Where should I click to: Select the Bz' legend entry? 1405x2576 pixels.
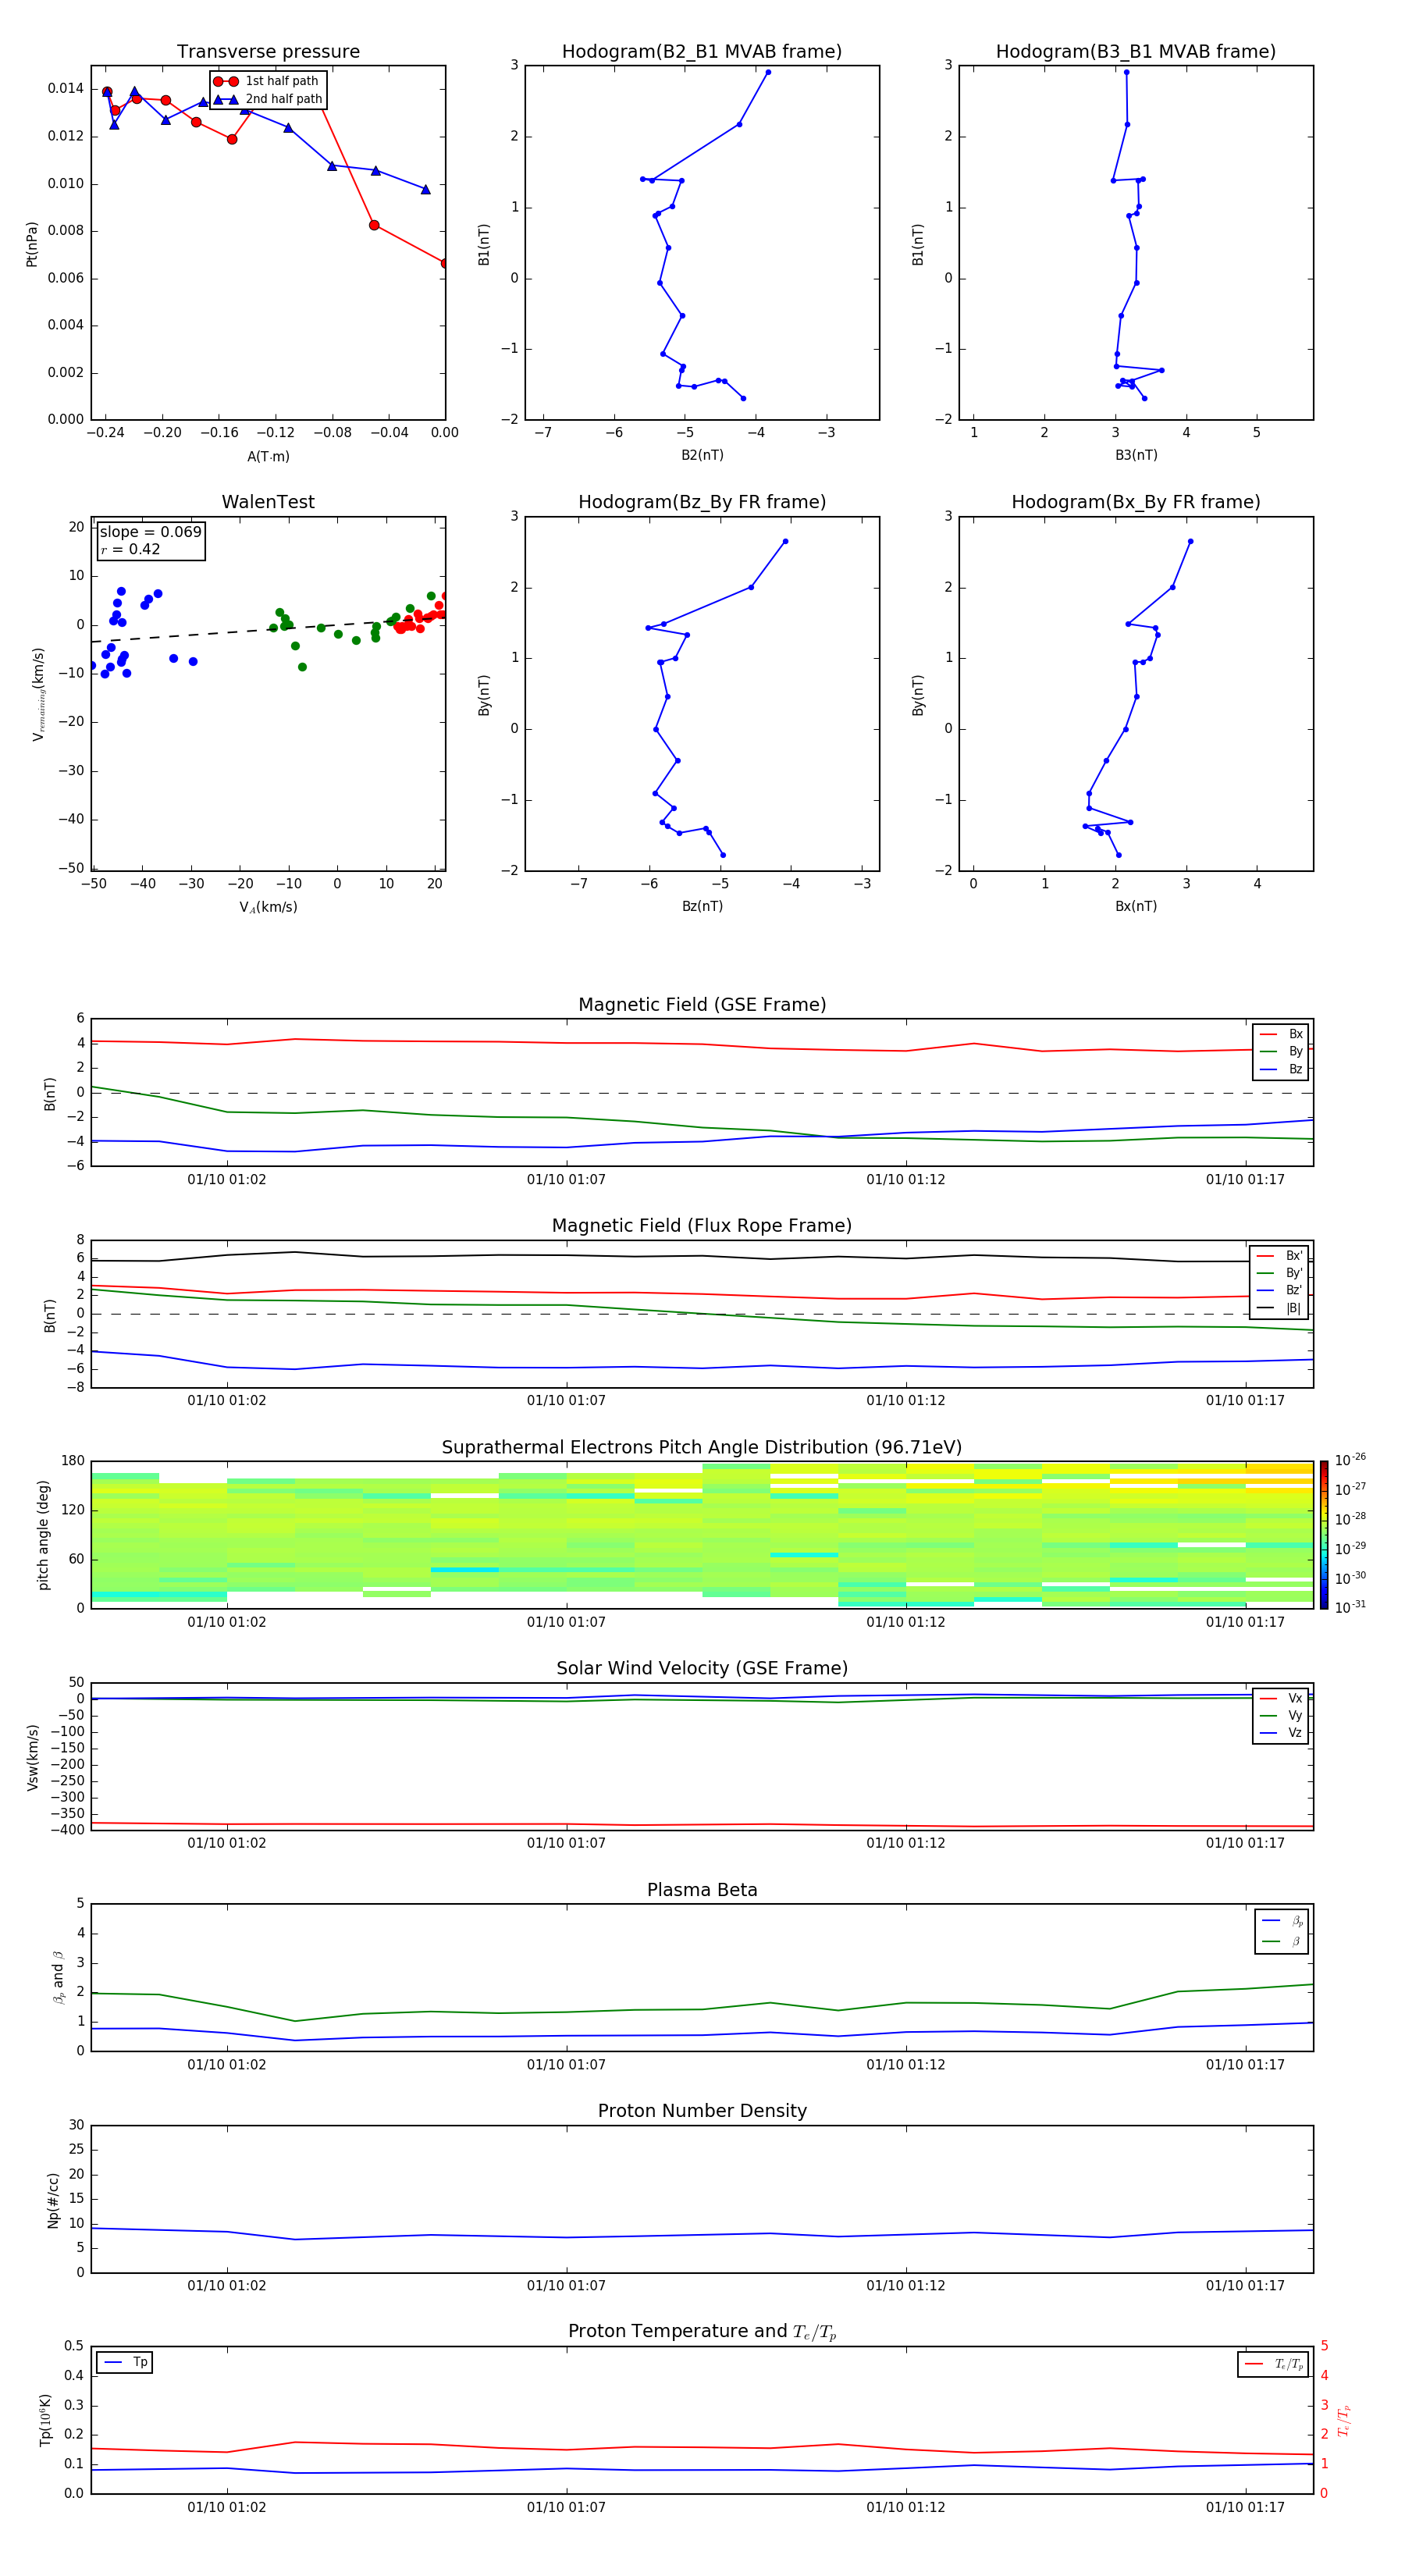tap(1279, 1290)
